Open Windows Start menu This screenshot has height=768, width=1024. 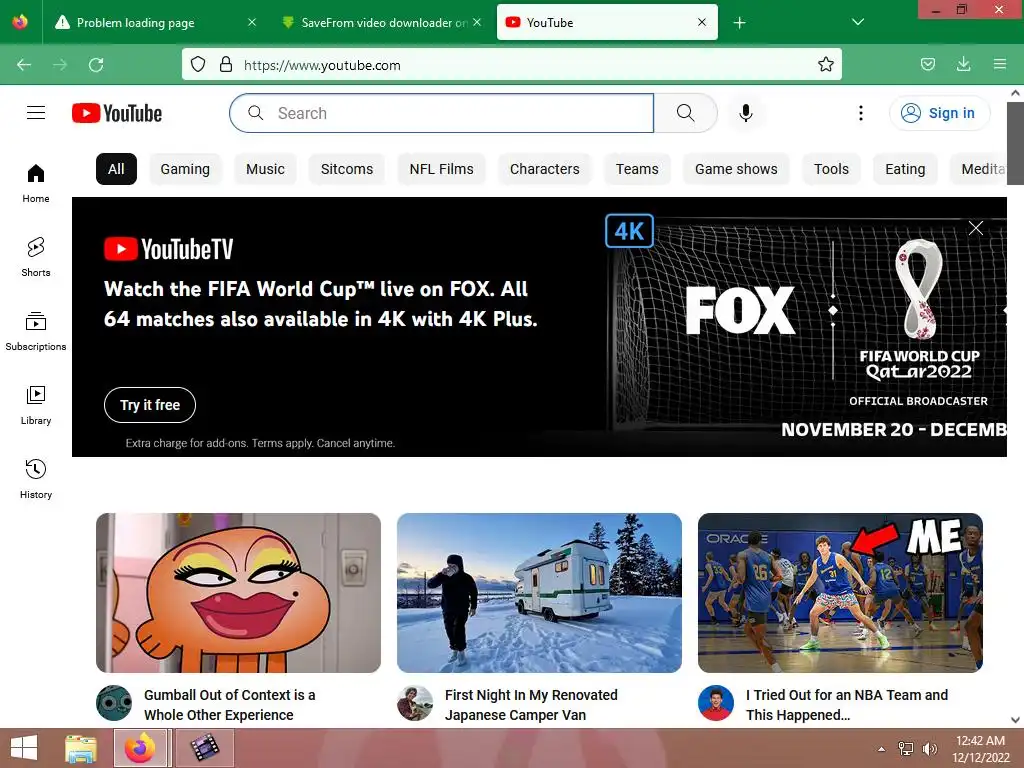click(x=24, y=748)
